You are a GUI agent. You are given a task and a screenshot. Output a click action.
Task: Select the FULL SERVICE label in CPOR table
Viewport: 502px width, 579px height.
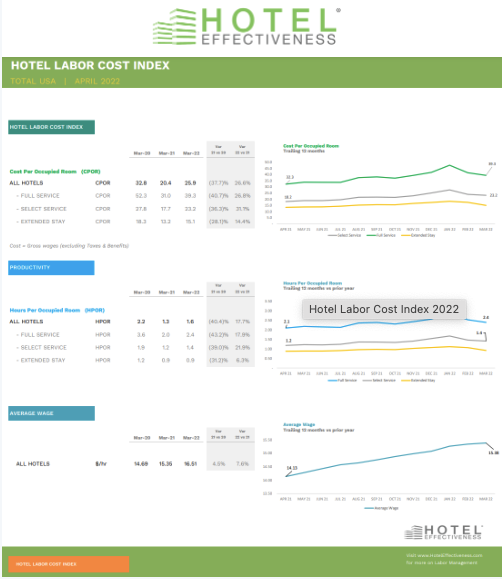click(40, 196)
